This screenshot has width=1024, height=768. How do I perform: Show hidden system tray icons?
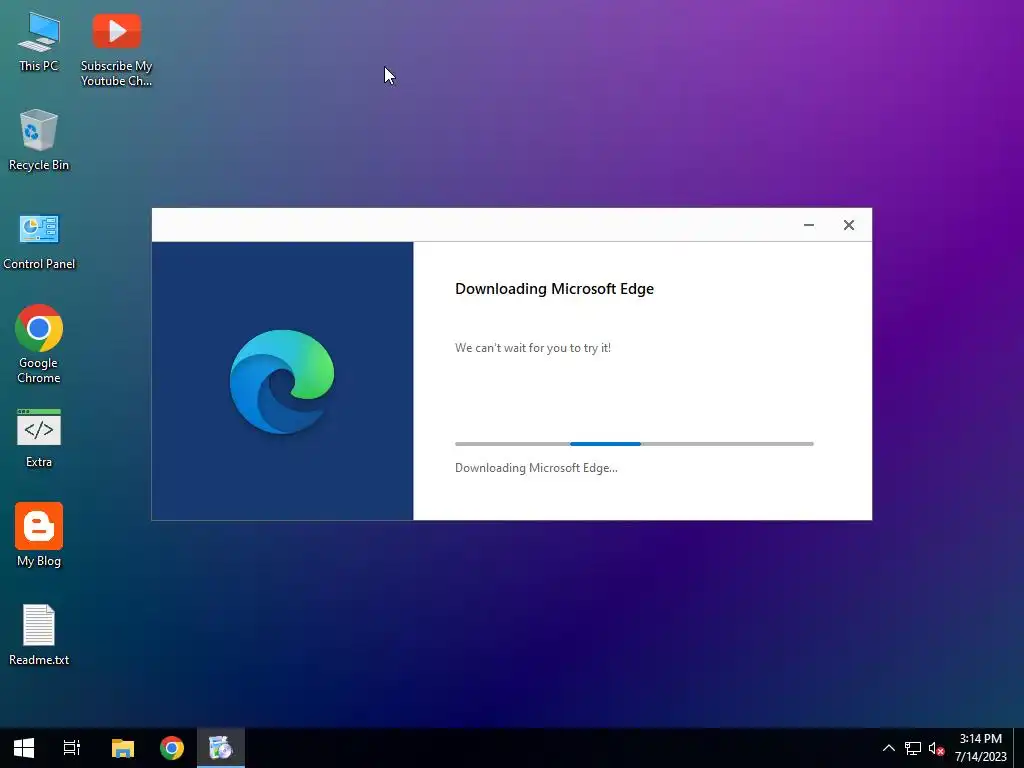pyautogui.click(x=889, y=748)
